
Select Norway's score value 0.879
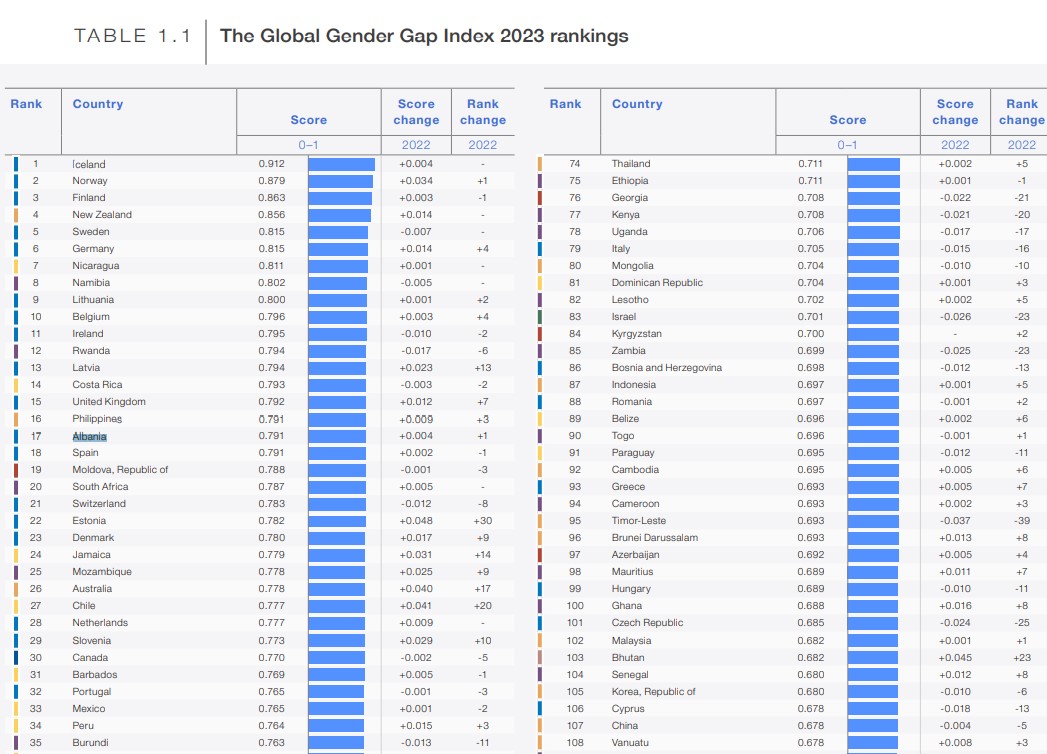[x=271, y=181]
